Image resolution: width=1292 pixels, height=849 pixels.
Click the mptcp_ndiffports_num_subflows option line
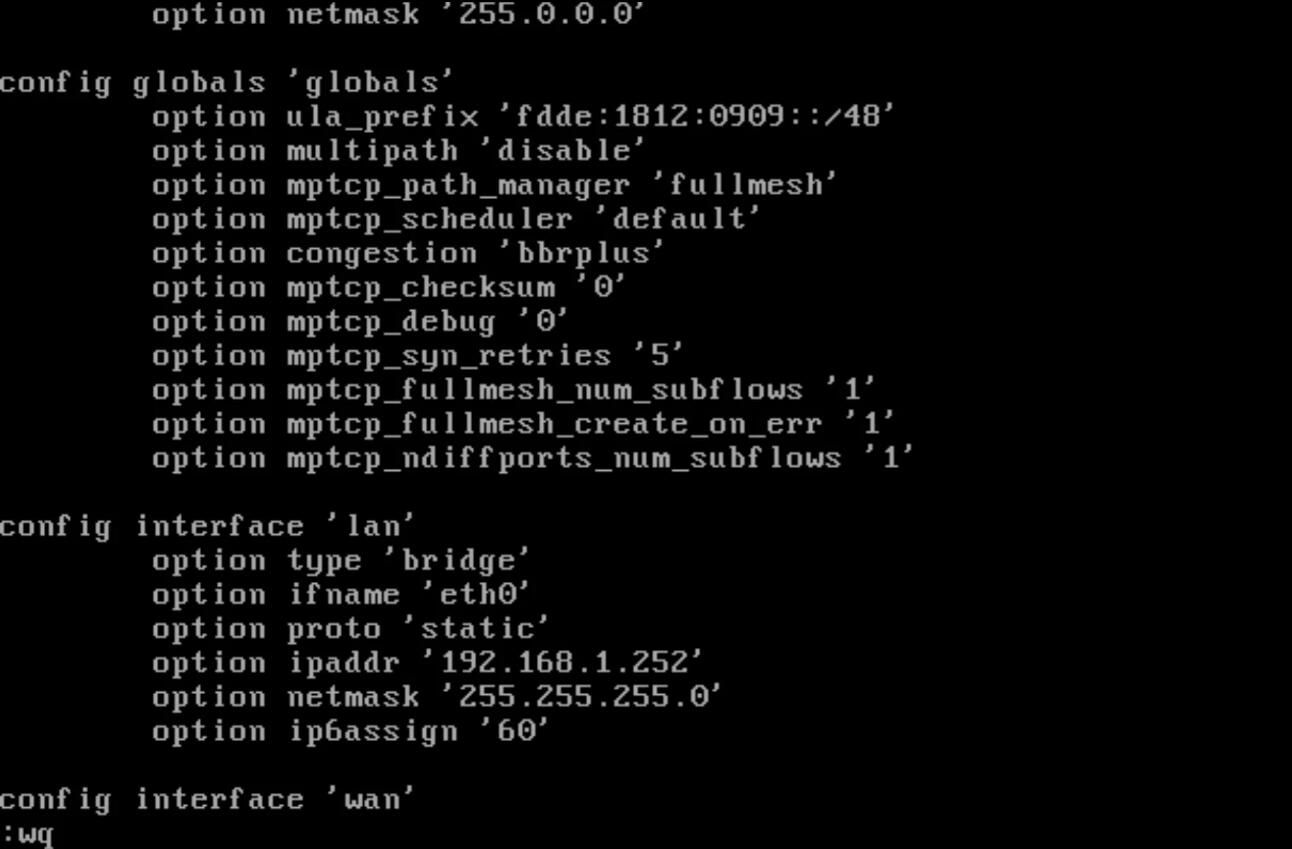point(532,458)
